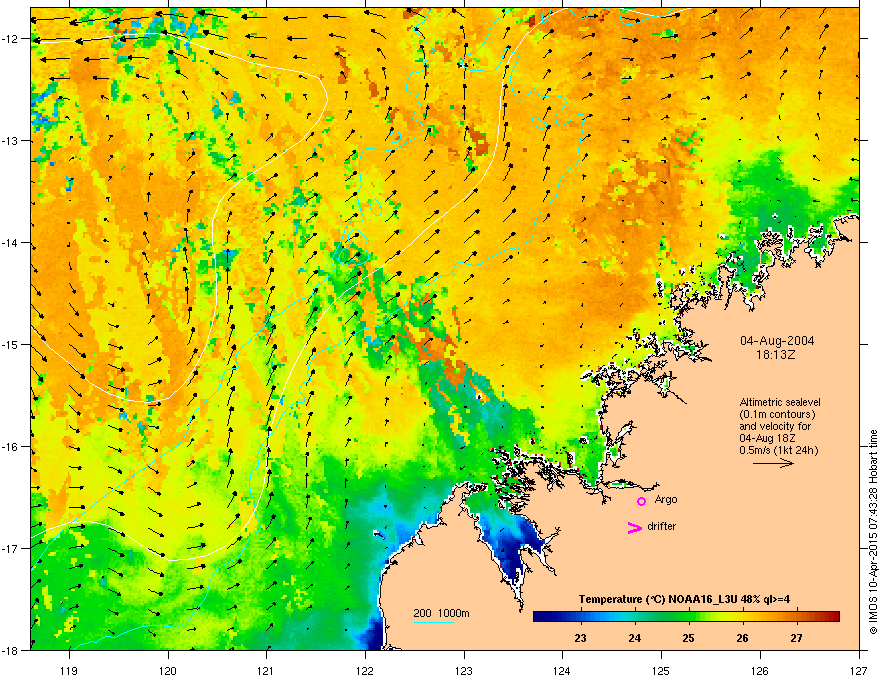This screenshot has height=680, width=880.
Task: Click the '(0.1m contours)' text line
Action: pos(777,415)
